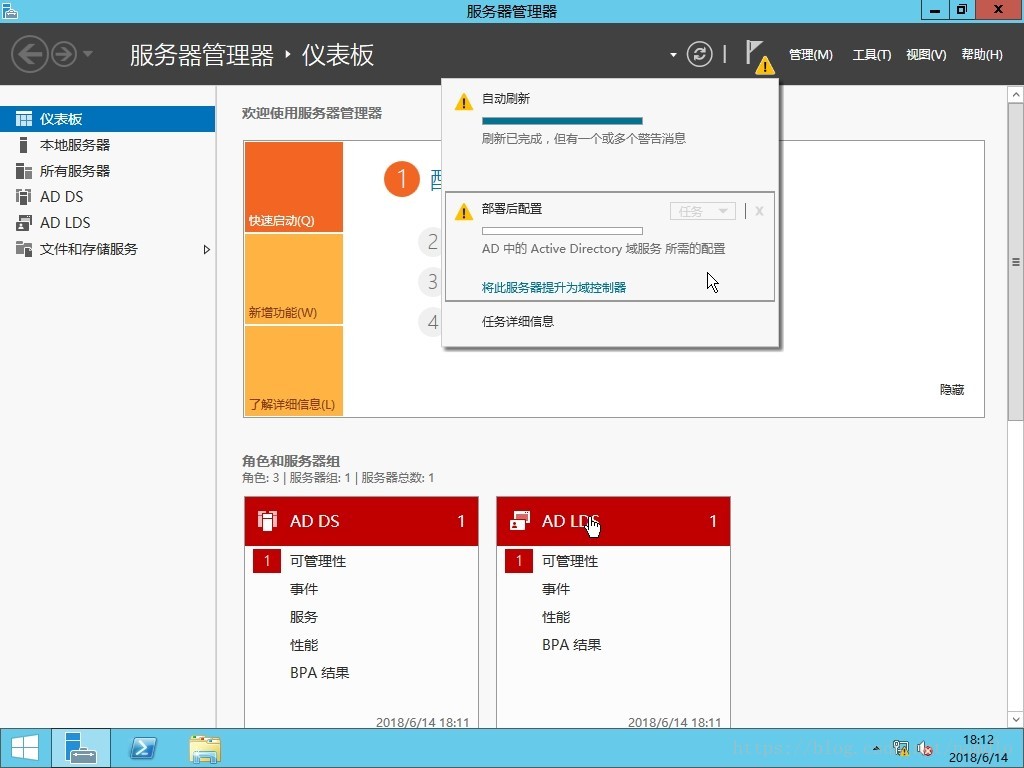Open 服务 in the AD DS tile

[304, 617]
